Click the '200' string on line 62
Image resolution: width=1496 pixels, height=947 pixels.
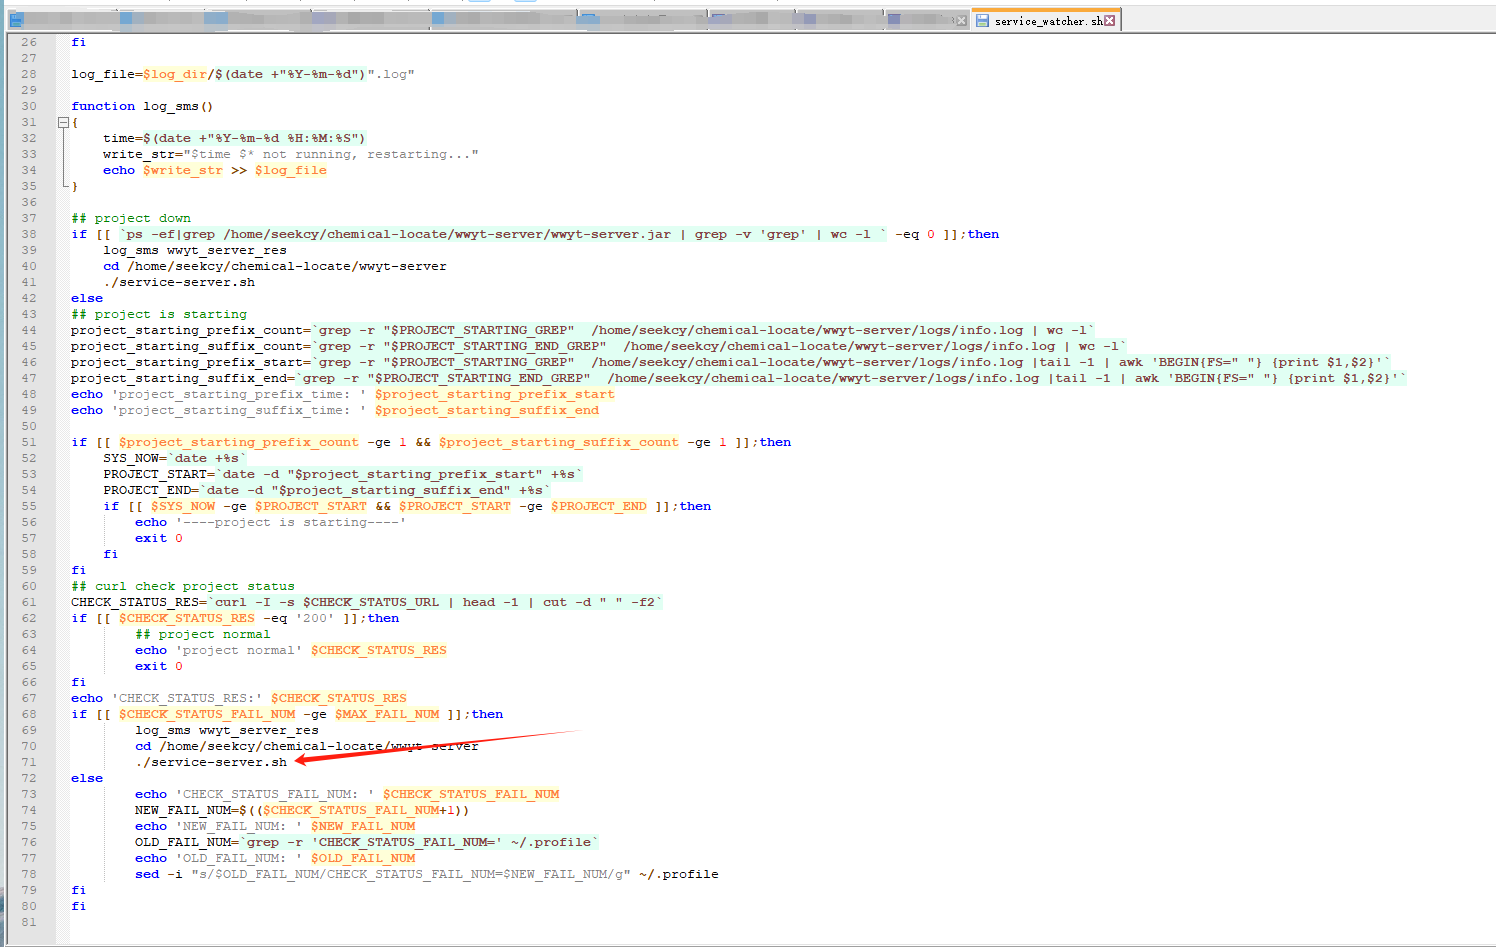[315, 618]
